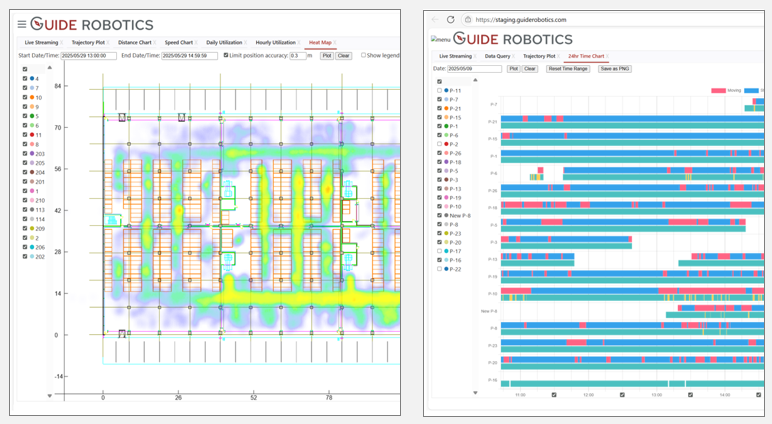Image resolution: width=772 pixels, height=424 pixels.
Task: Click the browser back arrow
Action: point(434,19)
